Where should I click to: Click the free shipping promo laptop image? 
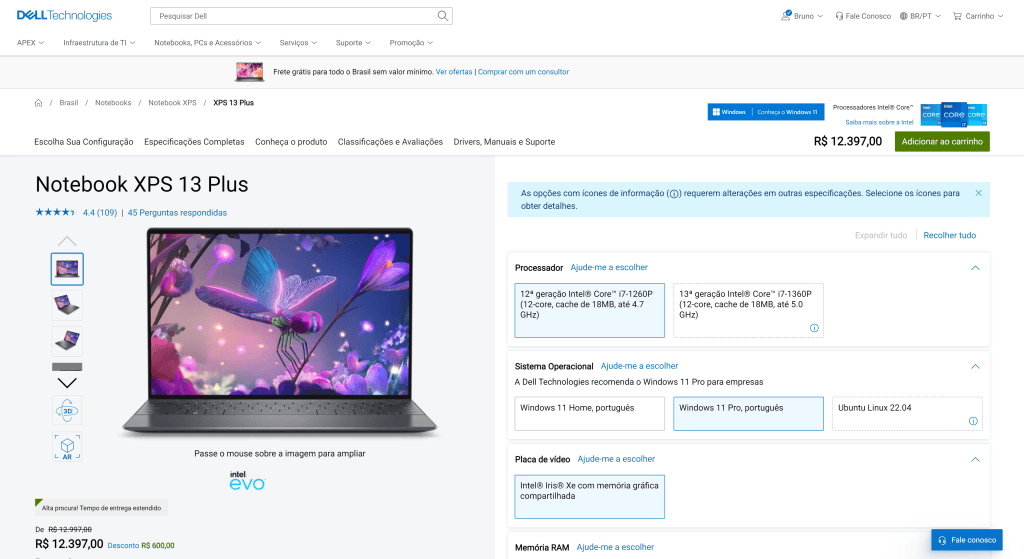[249, 72]
